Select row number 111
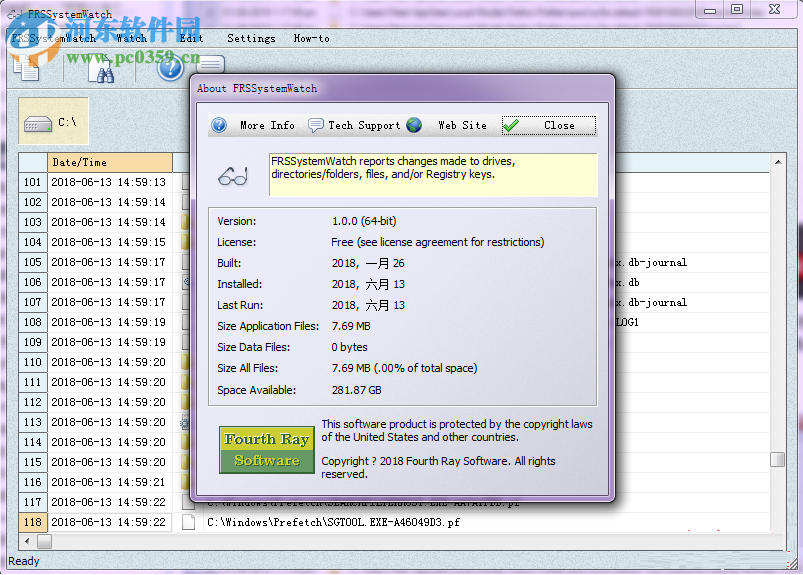Screen dimensions: 803x575 tap(33, 382)
